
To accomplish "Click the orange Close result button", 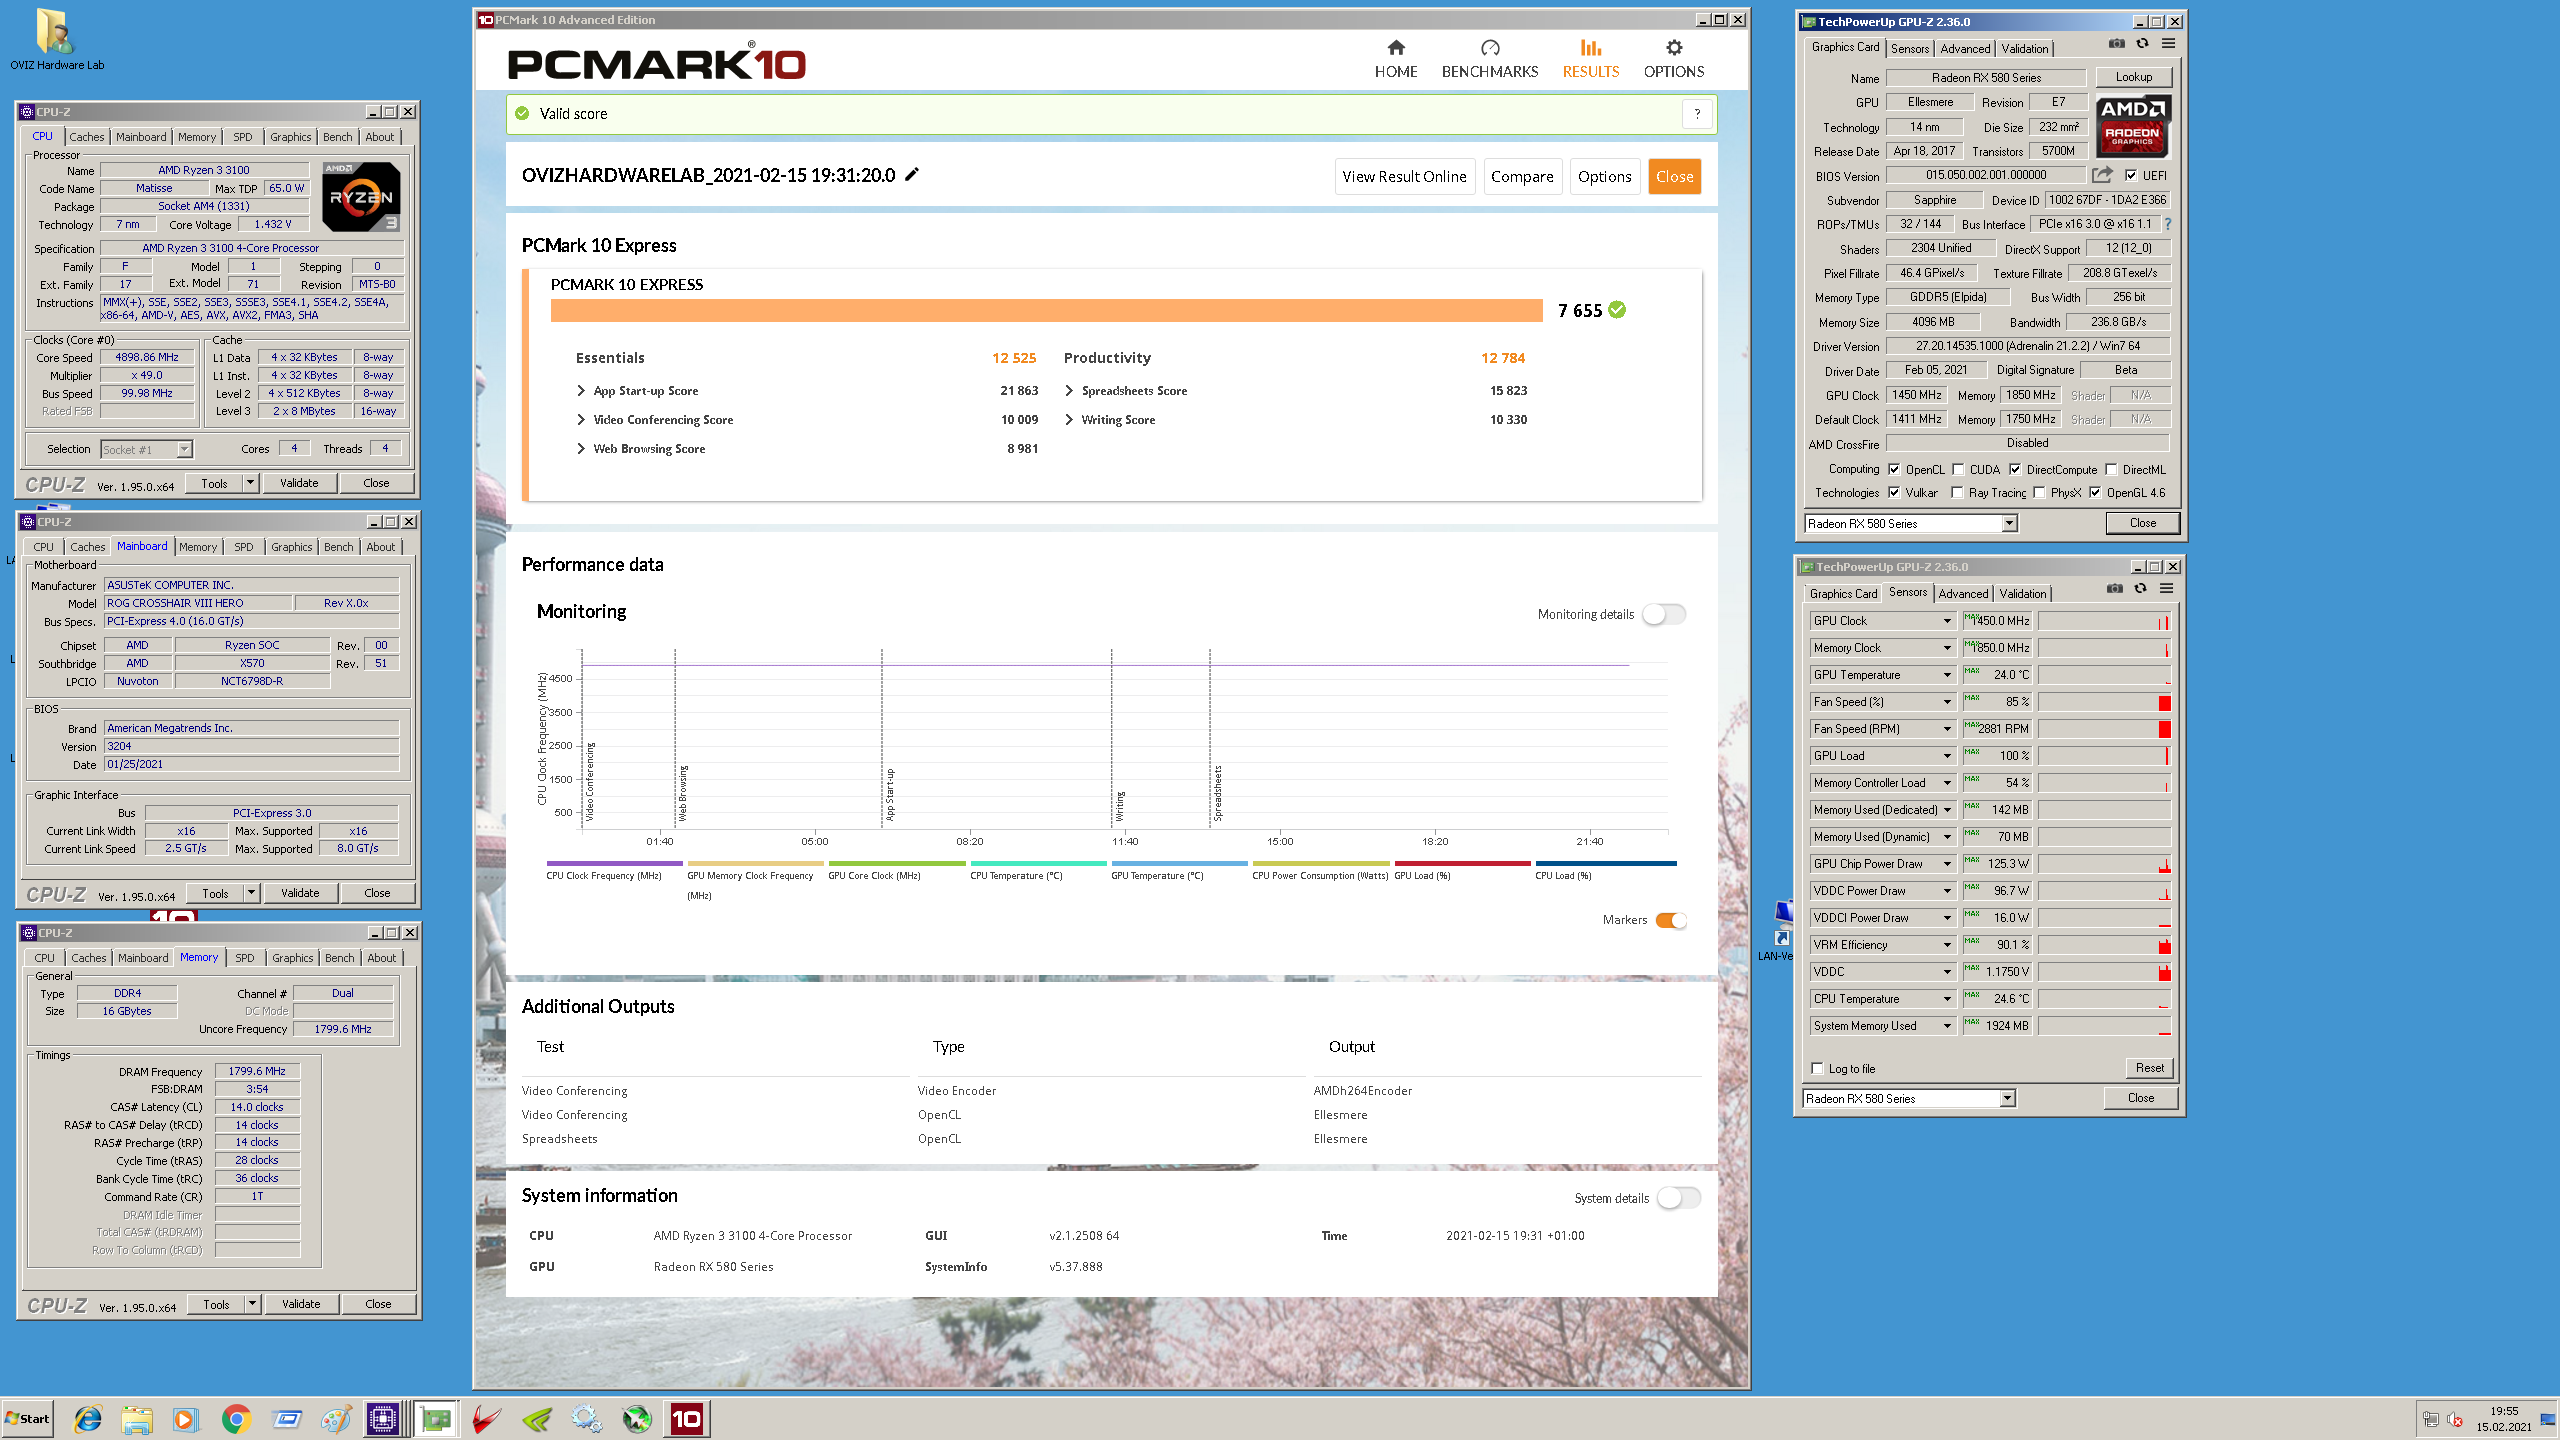I will point(1674,177).
